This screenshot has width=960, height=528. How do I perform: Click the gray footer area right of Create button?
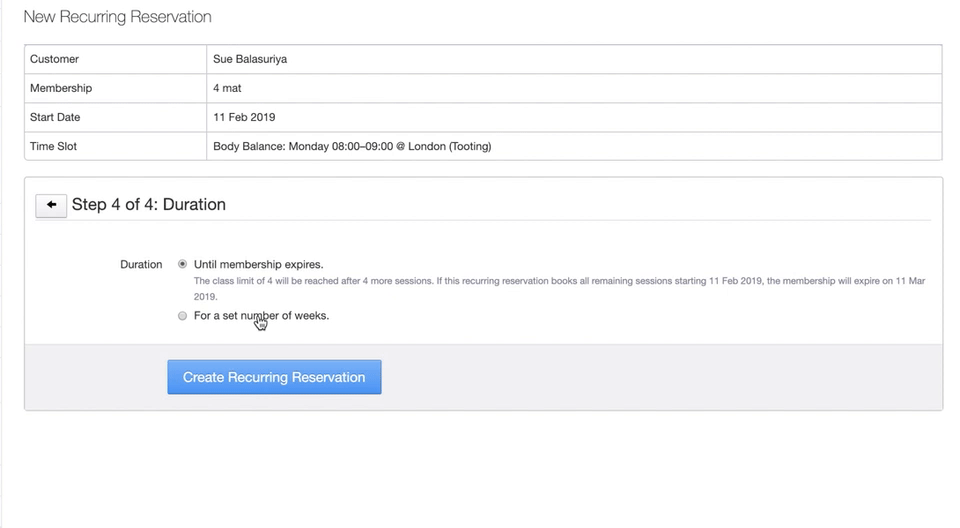[x=660, y=377]
